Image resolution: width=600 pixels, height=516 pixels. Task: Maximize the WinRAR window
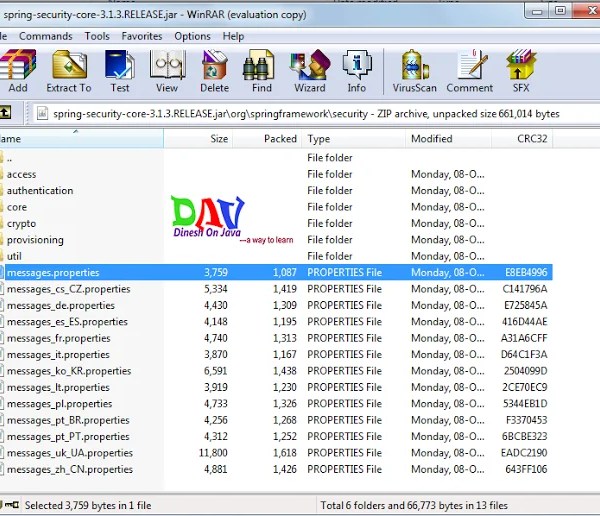(560, 11)
